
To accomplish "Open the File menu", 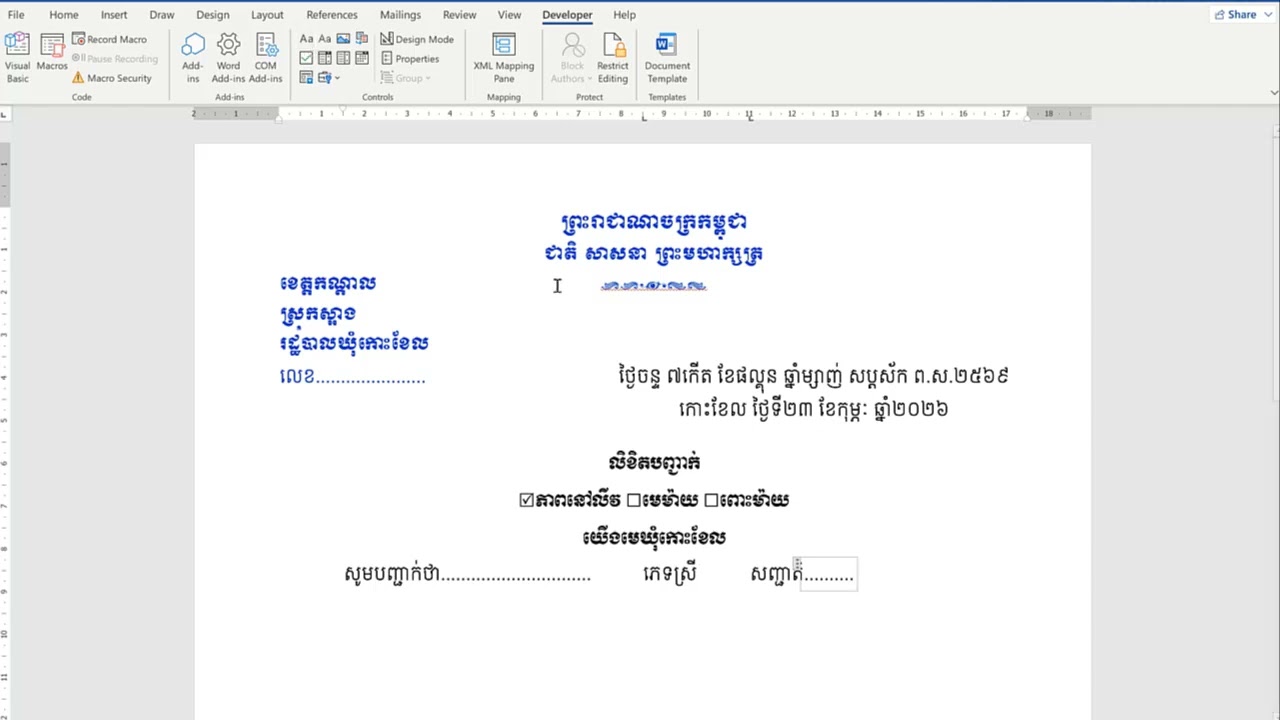I will tap(16, 14).
